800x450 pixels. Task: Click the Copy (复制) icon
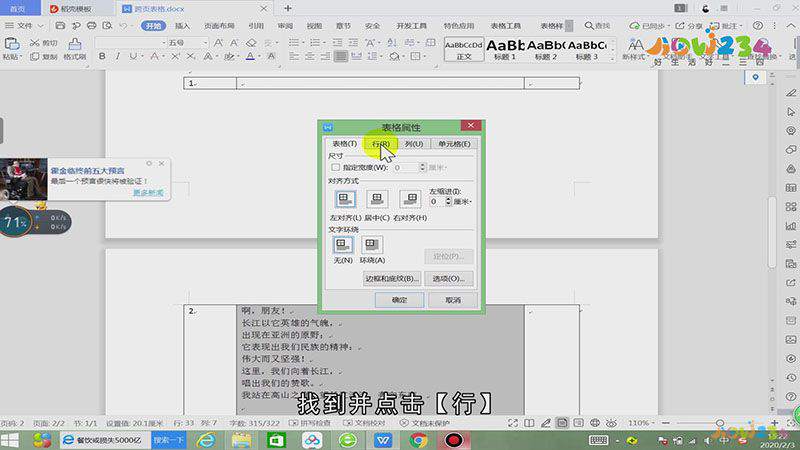[x=35, y=57]
